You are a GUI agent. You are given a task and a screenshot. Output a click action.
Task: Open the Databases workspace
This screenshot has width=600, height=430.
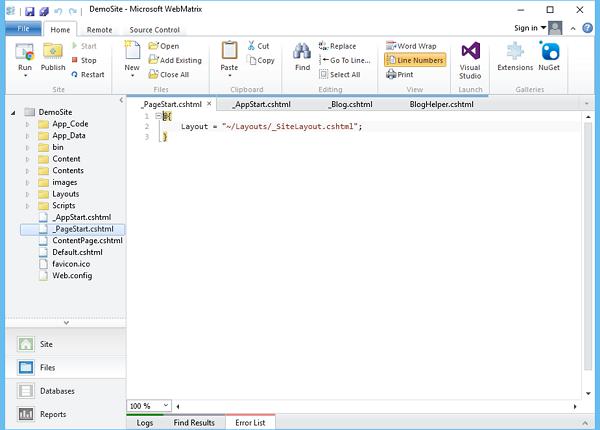point(66,391)
